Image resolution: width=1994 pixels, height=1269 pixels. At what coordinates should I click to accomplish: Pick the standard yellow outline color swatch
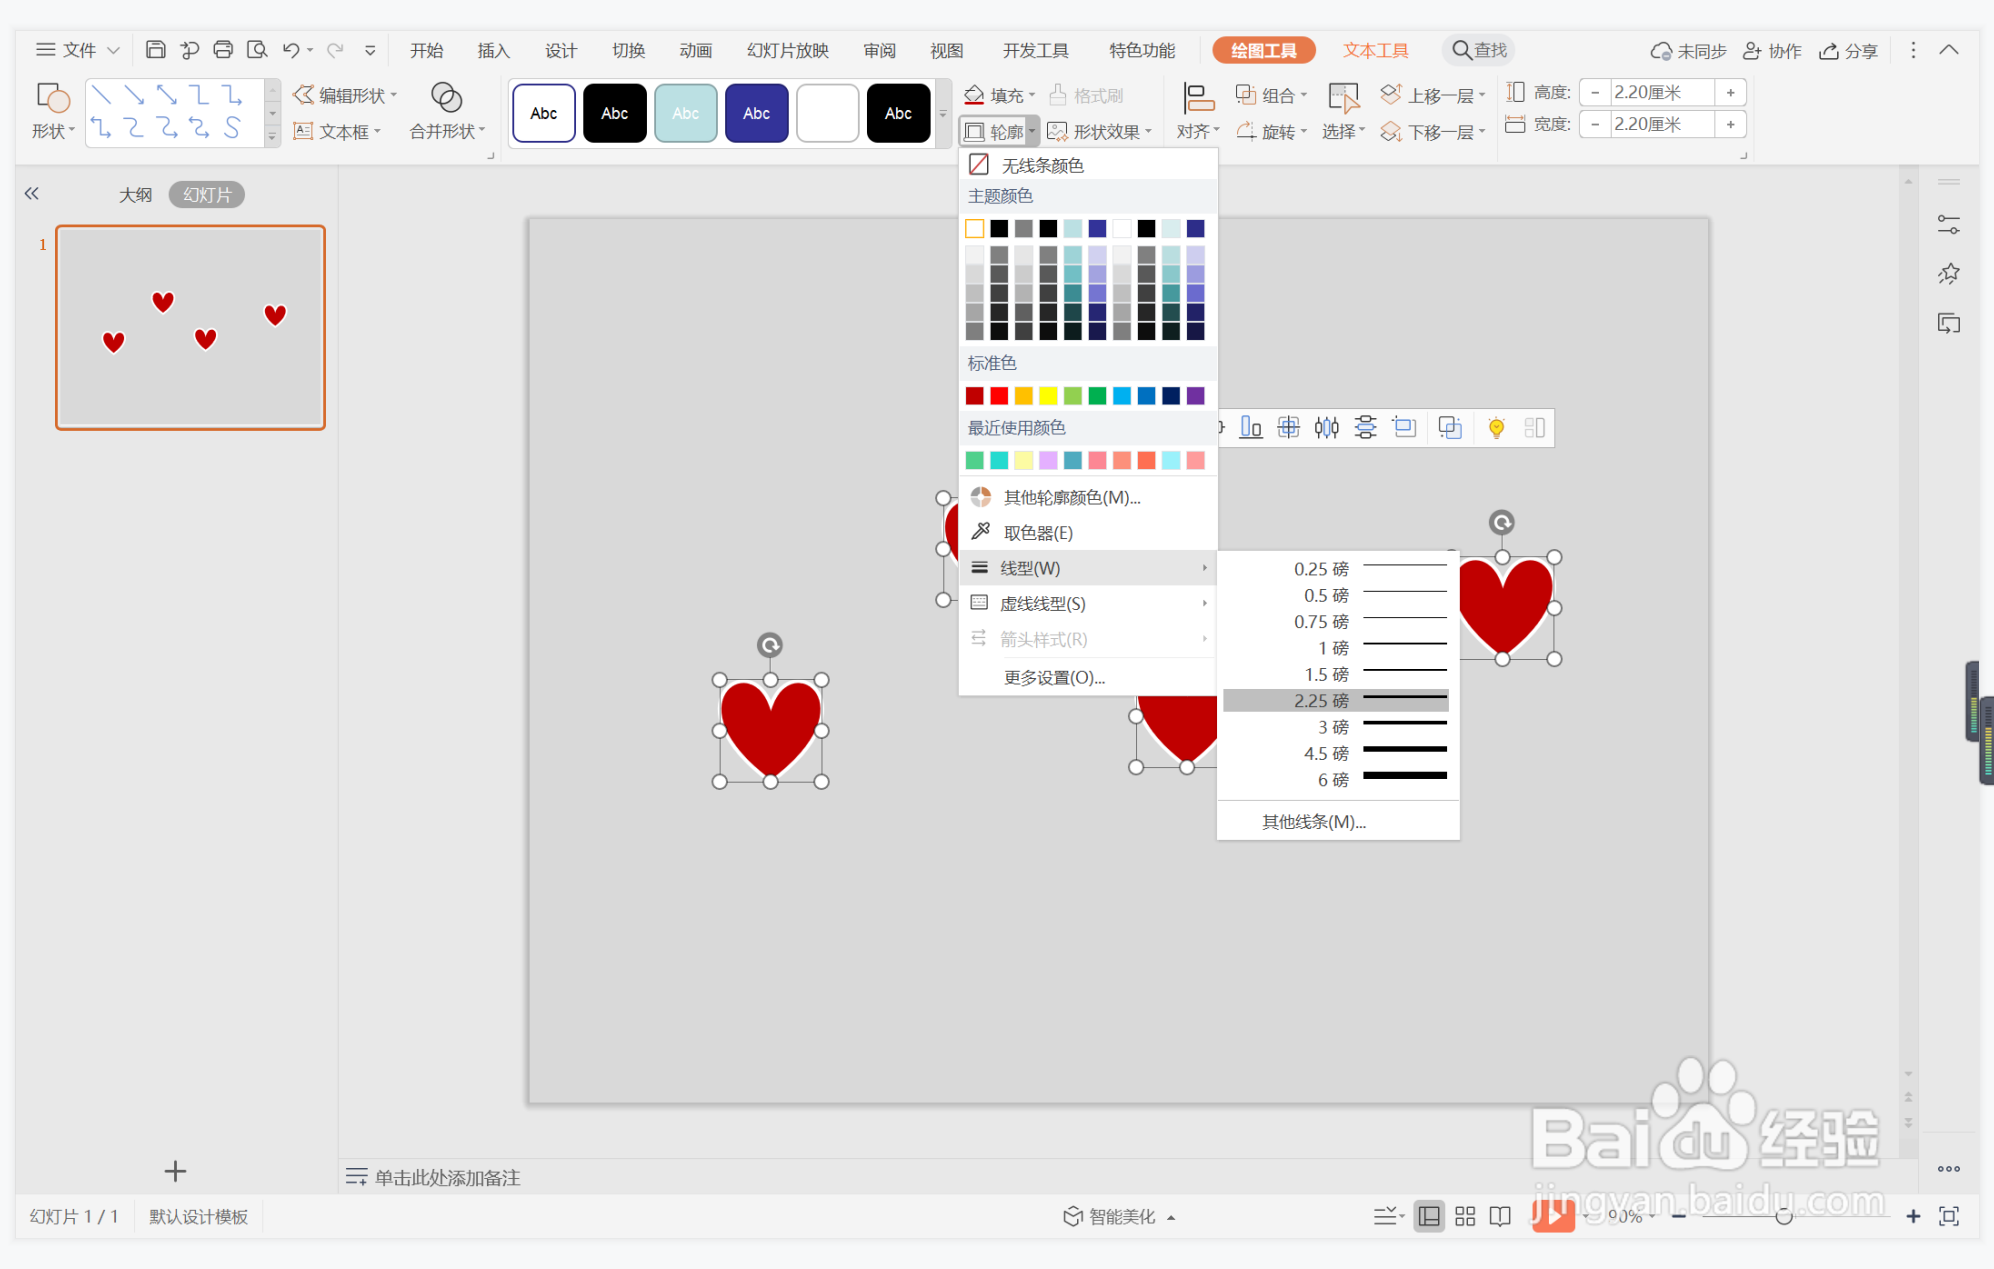coord(1048,396)
